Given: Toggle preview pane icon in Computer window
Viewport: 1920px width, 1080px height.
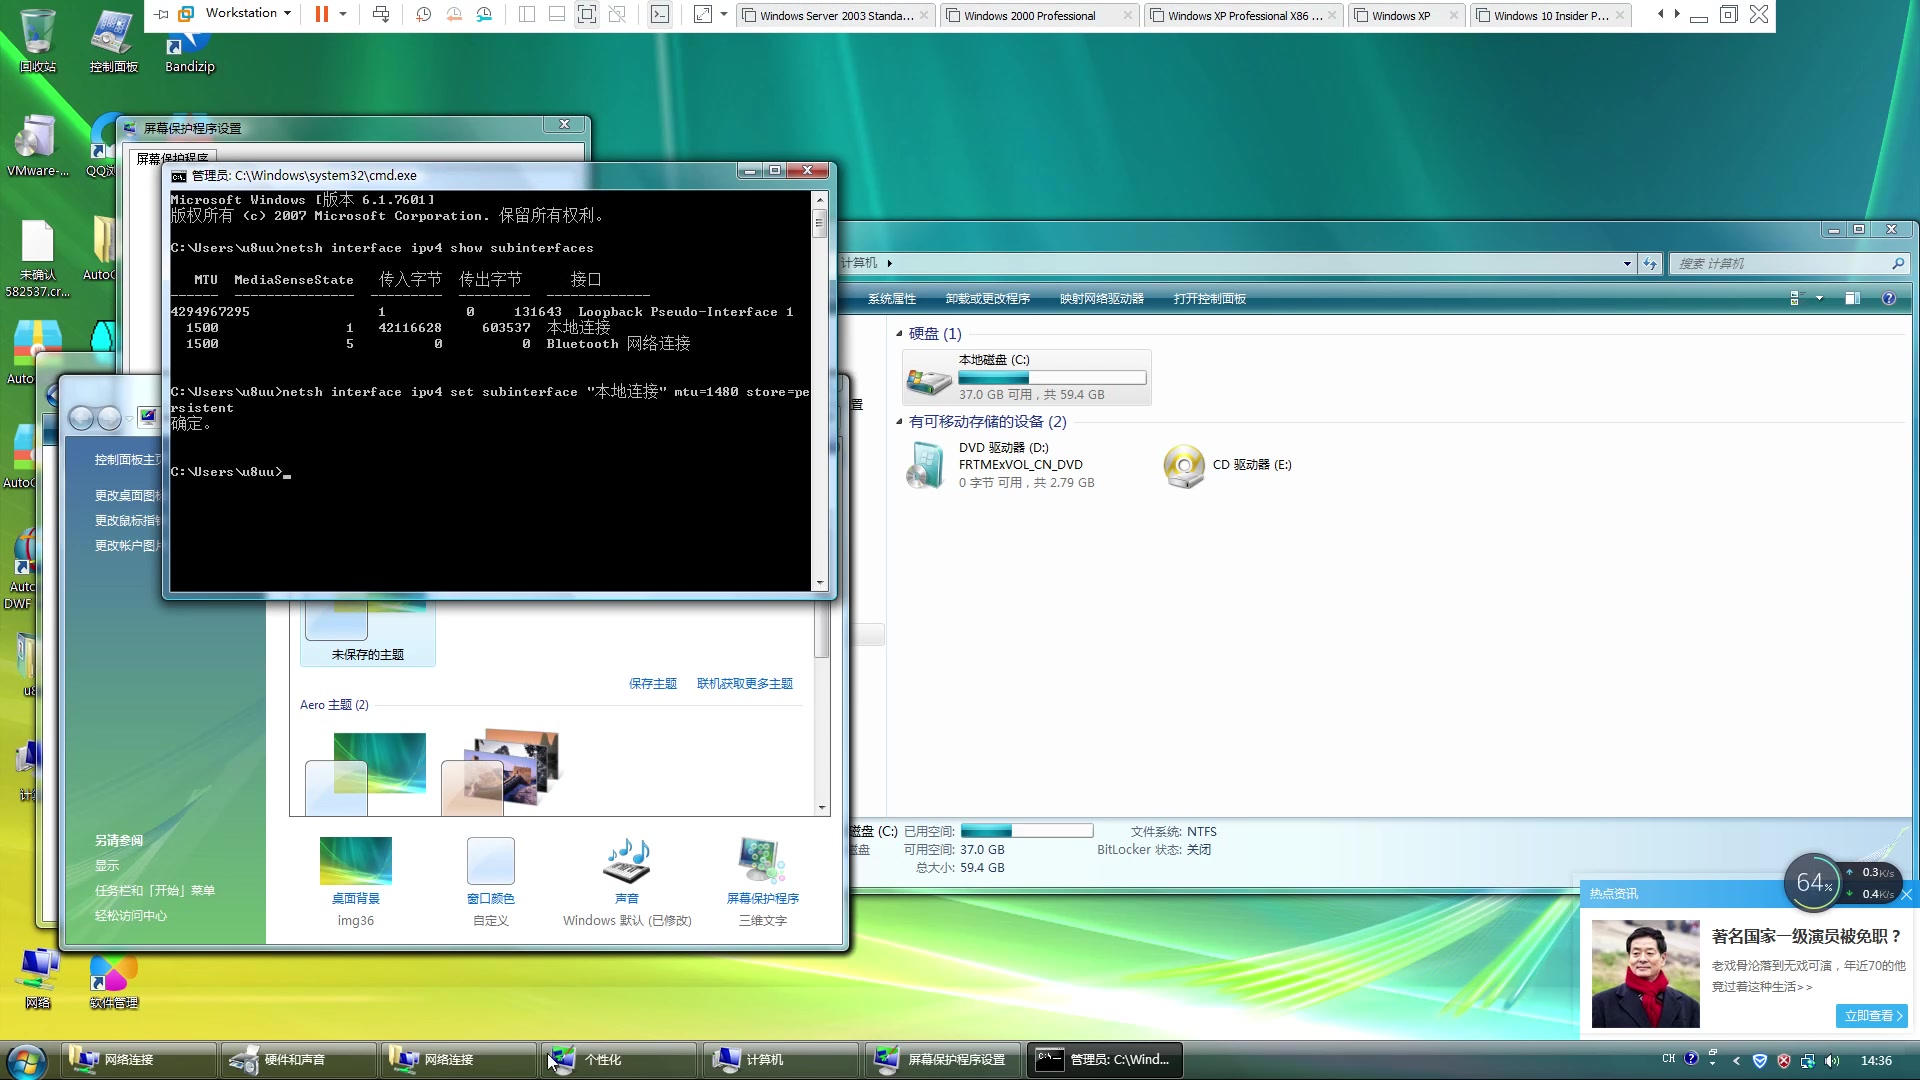Looking at the screenshot, I should (1852, 299).
